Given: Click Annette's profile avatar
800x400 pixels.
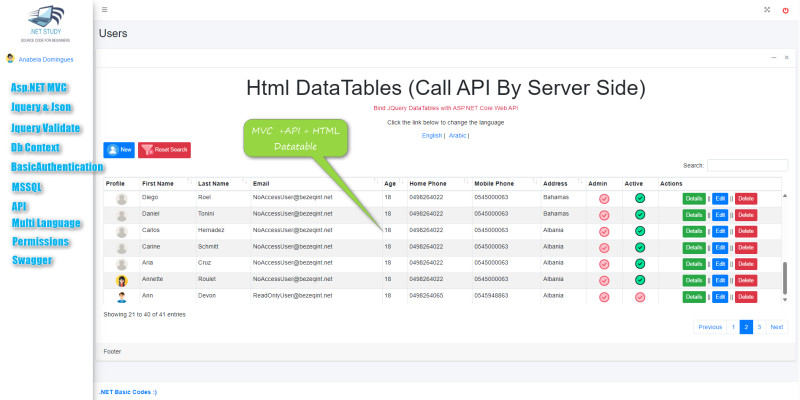Looking at the screenshot, I should coord(122,281).
